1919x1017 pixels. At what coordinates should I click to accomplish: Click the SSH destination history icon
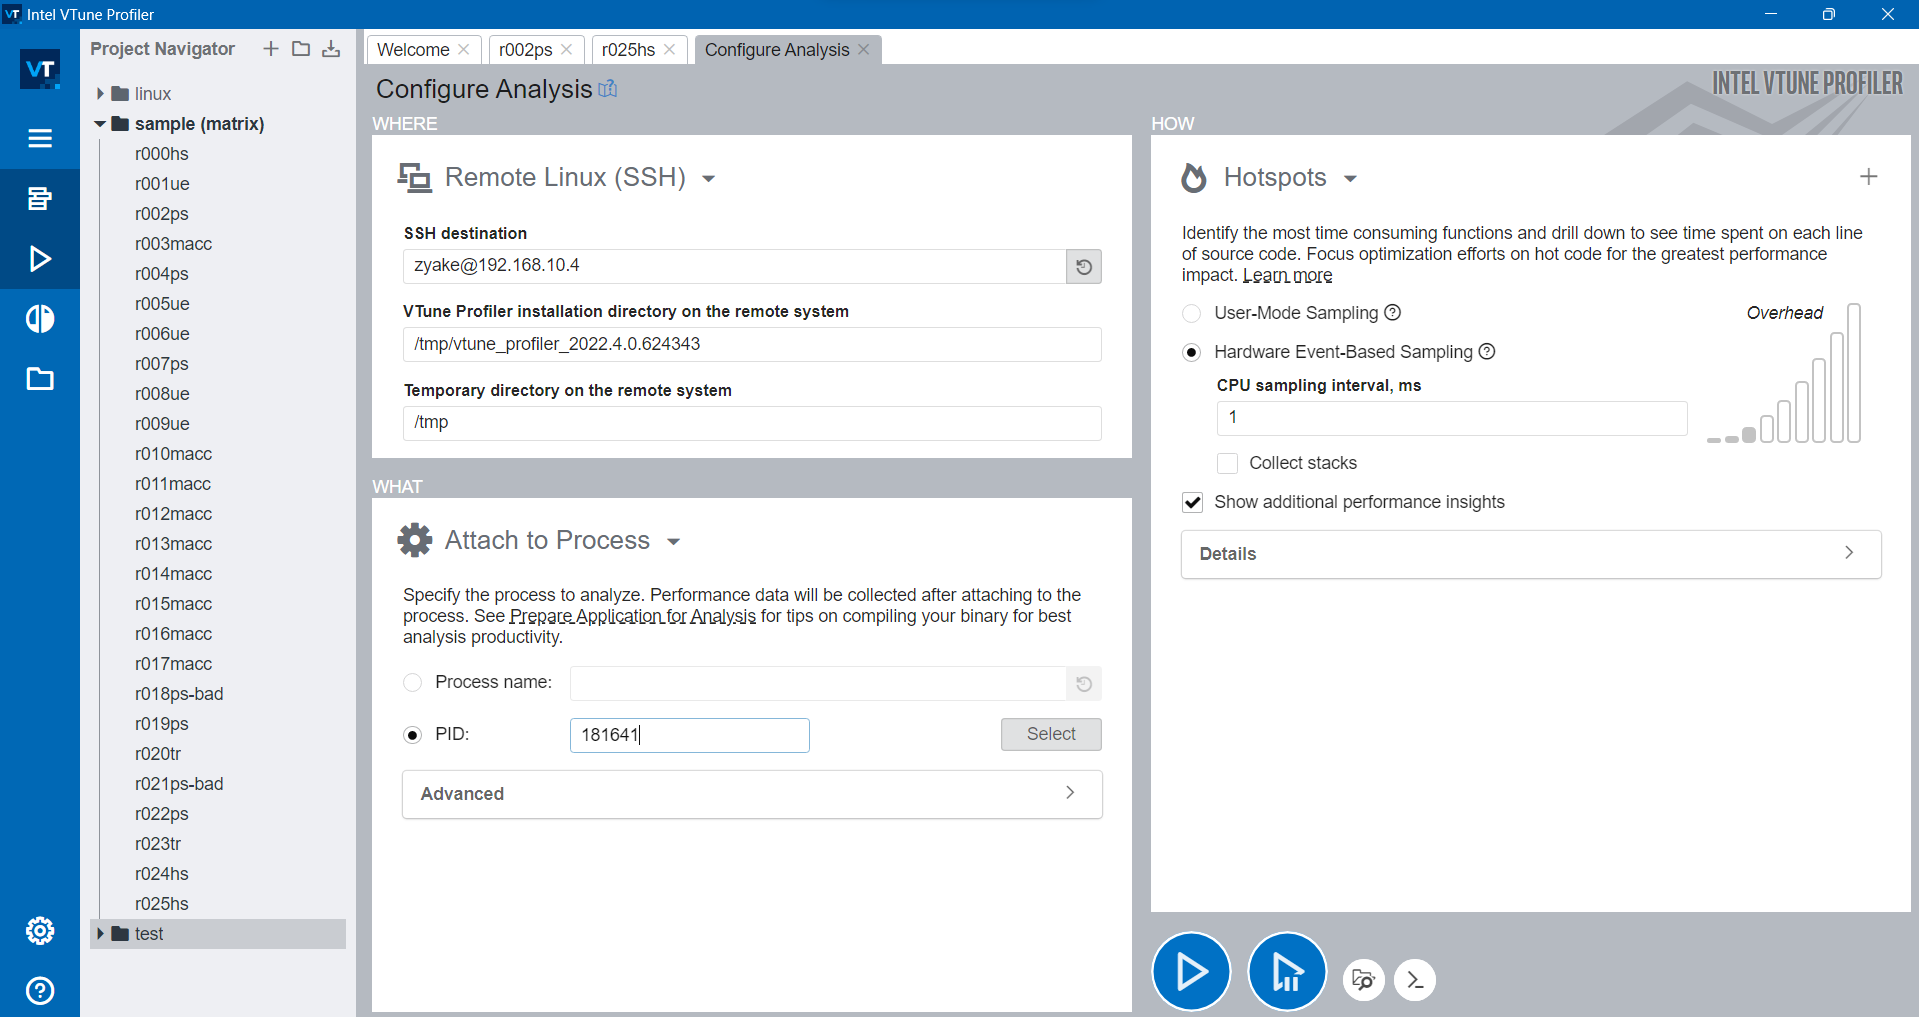(x=1084, y=267)
